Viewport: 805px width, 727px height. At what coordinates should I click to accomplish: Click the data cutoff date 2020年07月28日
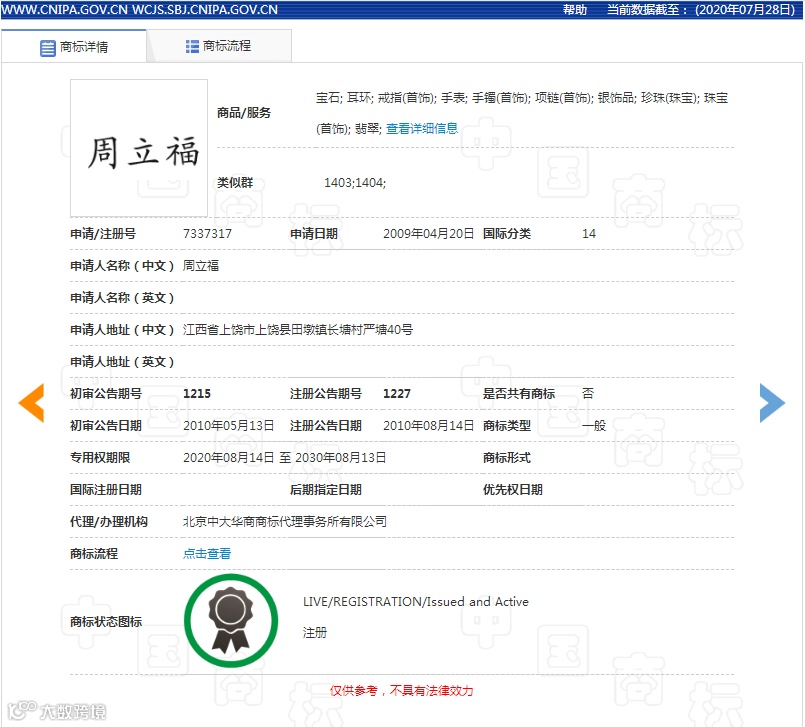tap(744, 10)
